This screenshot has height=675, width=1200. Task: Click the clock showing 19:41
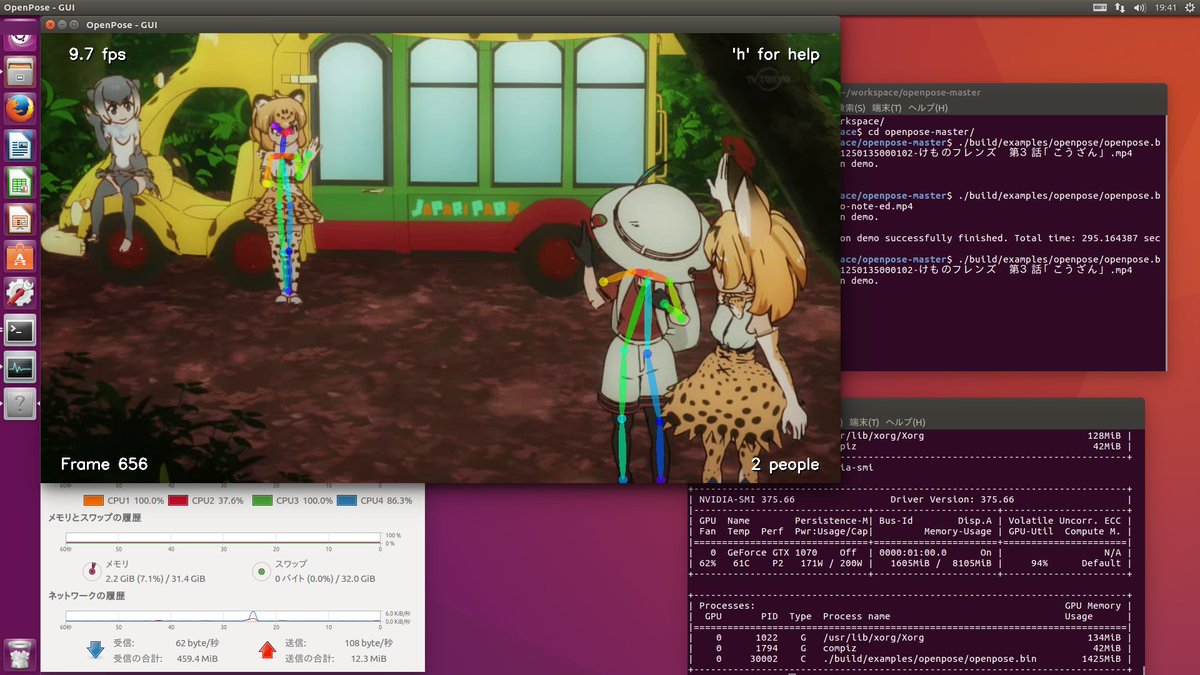1165,8
